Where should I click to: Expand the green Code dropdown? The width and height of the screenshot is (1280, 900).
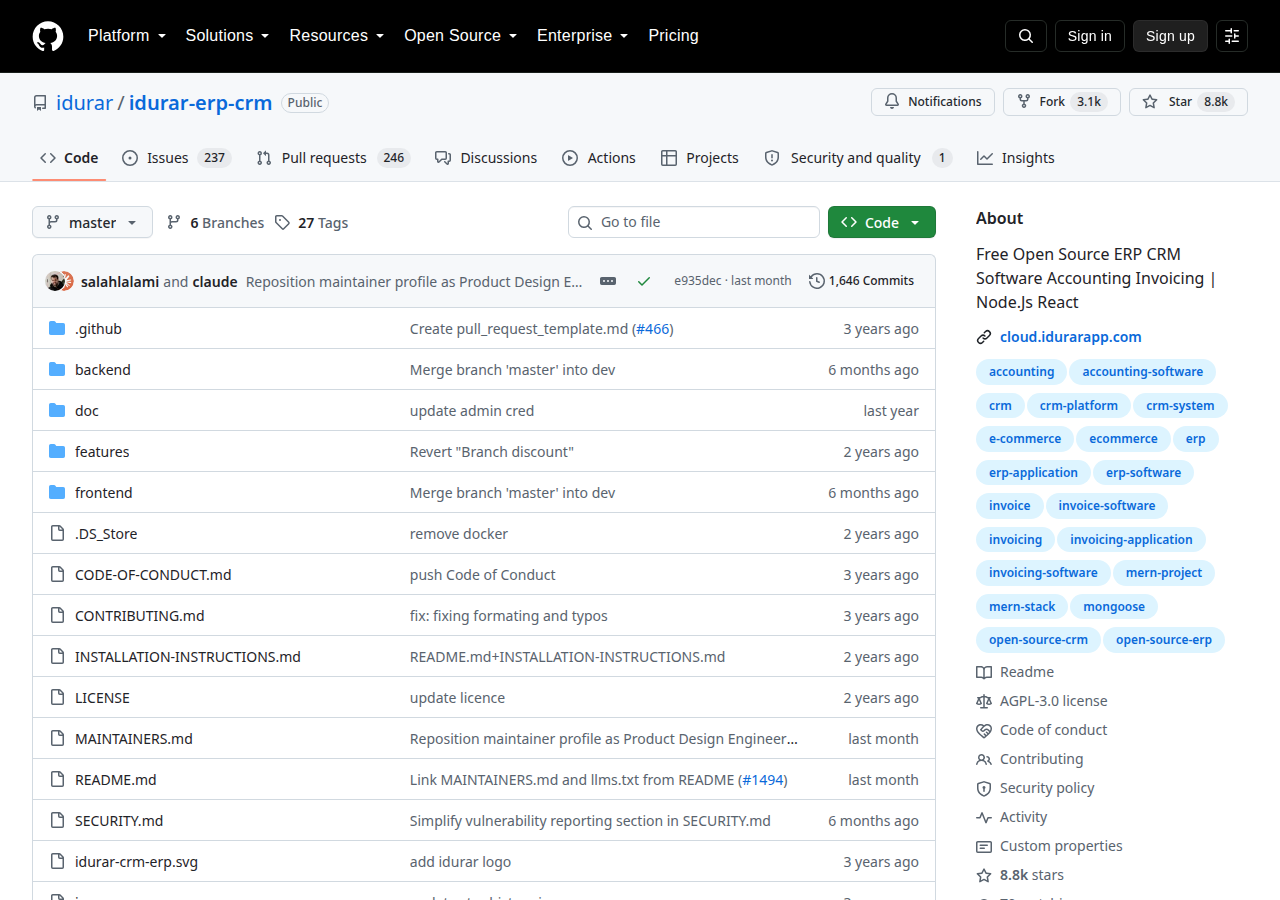pyautogui.click(x=882, y=222)
